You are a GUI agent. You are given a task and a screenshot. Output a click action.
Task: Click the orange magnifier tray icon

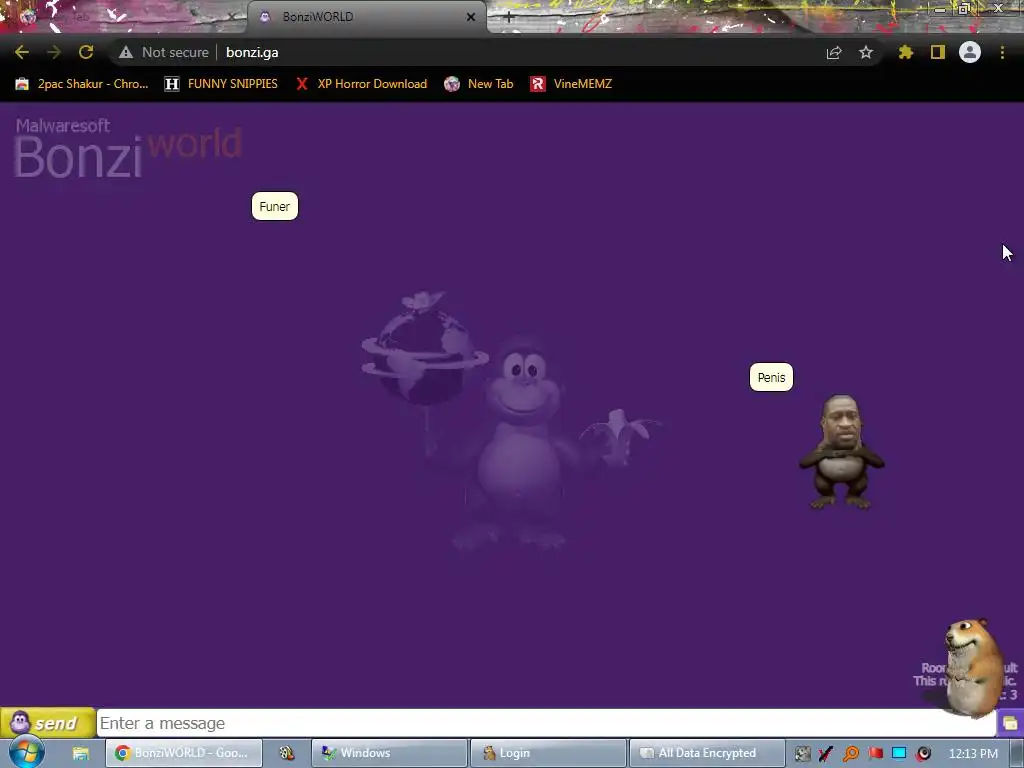tap(851, 754)
